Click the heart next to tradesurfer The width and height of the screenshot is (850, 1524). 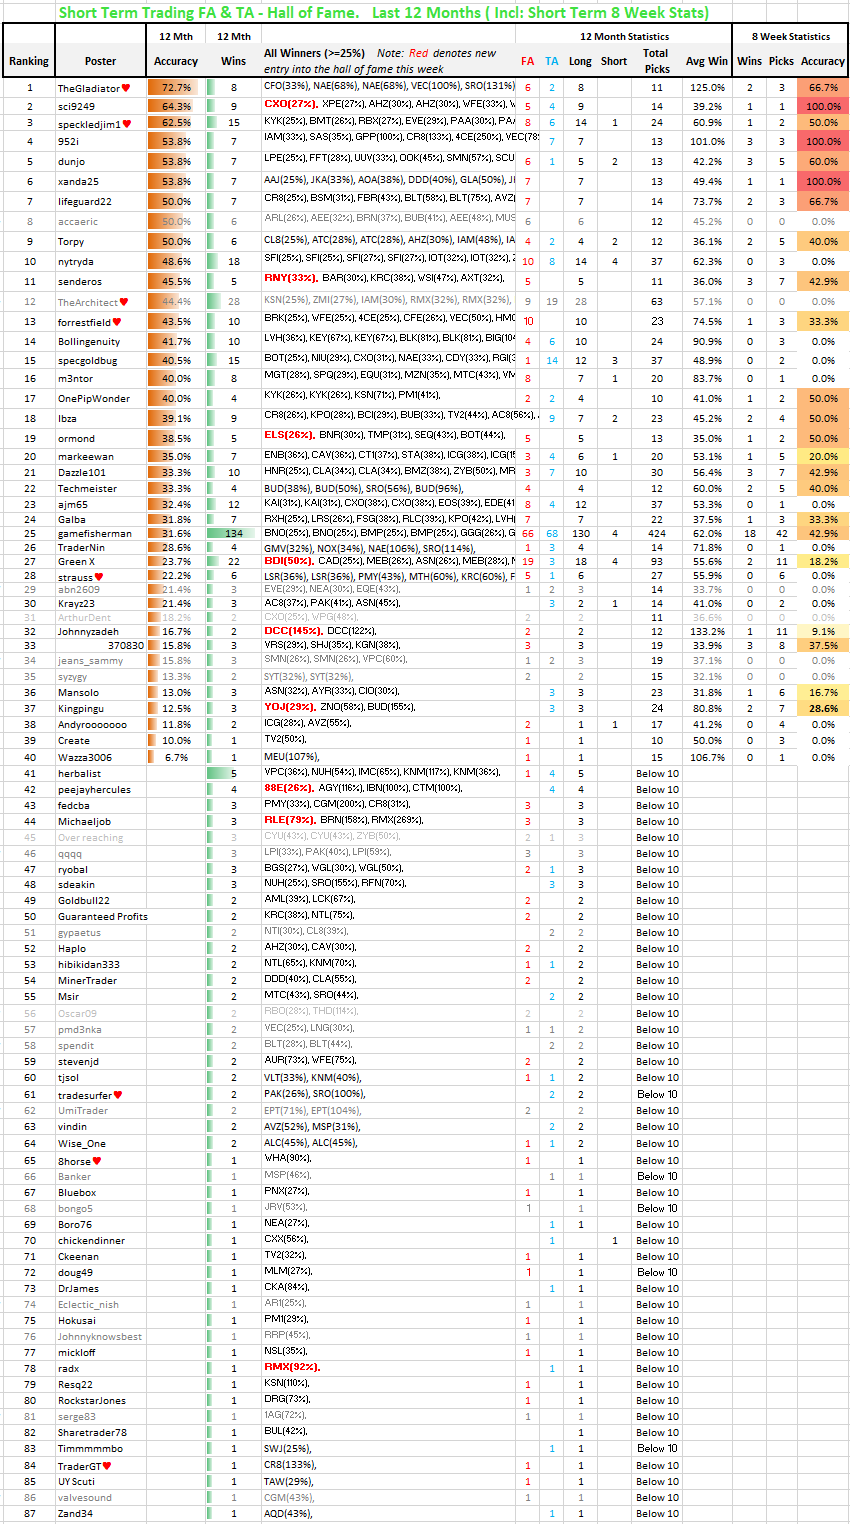[118, 1095]
